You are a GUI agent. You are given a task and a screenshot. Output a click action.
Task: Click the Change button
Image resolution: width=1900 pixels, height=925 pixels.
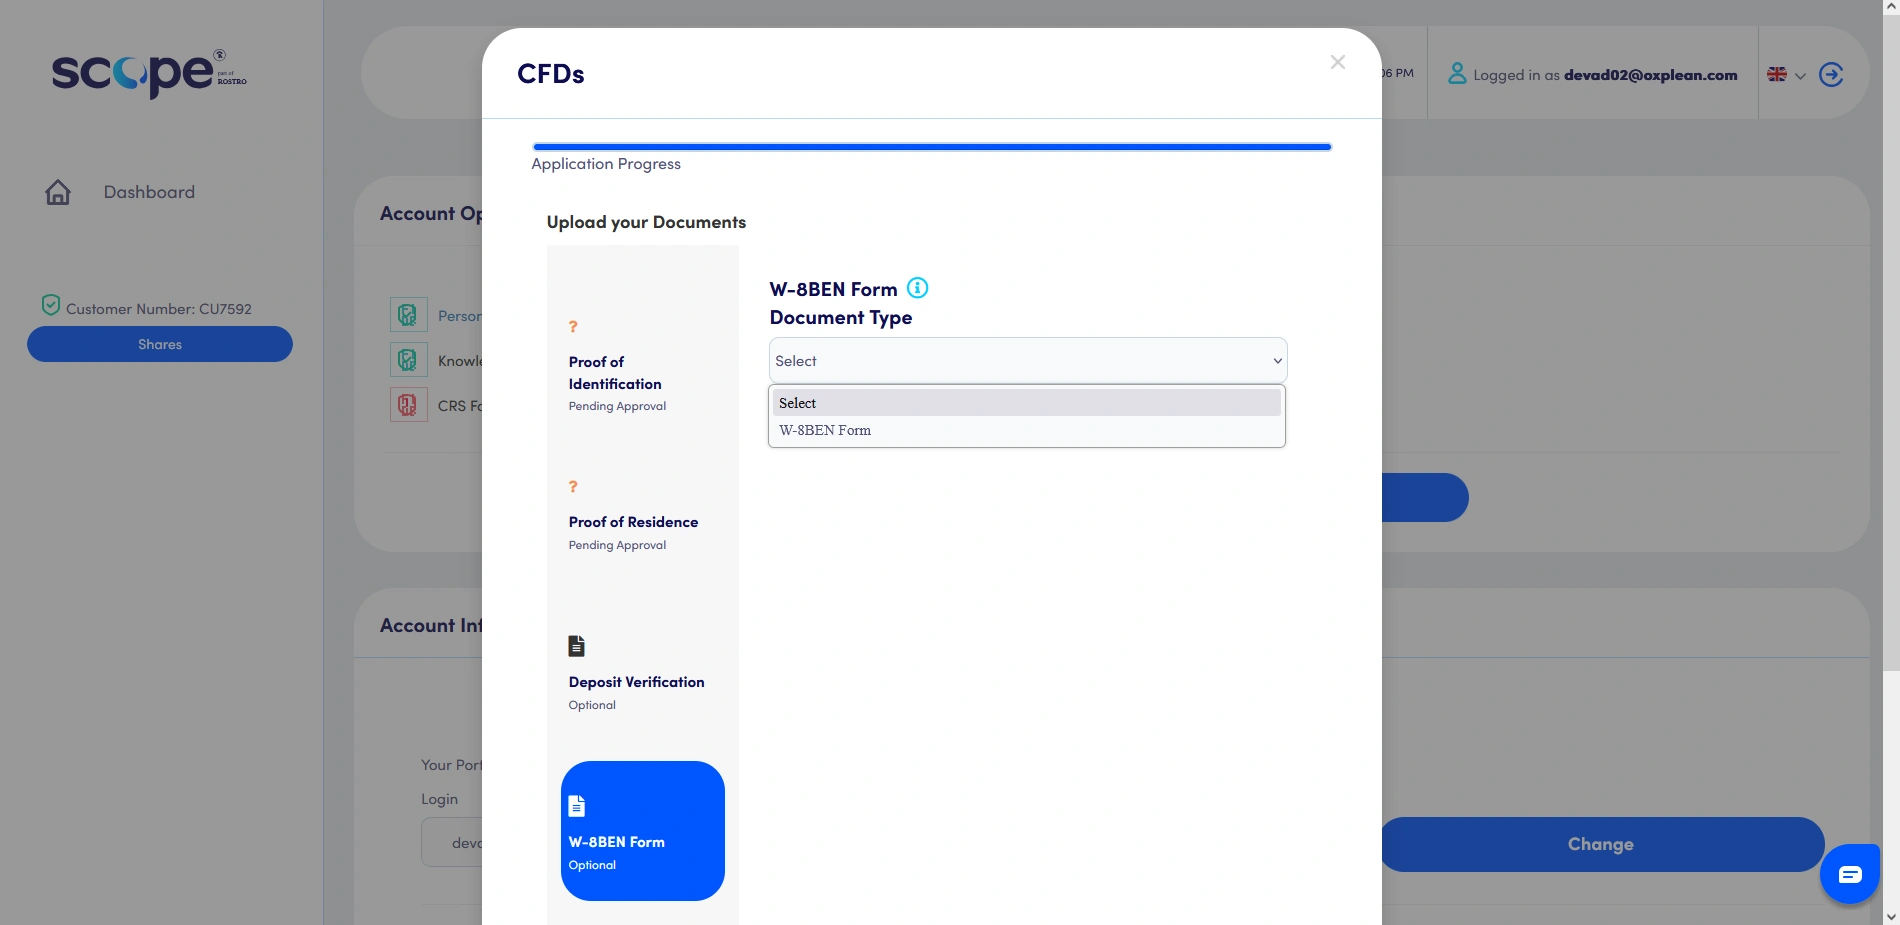(x=1599, y=843)
